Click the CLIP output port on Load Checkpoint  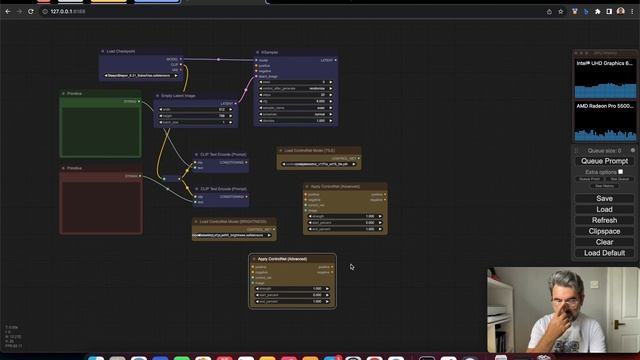(181, 64)
